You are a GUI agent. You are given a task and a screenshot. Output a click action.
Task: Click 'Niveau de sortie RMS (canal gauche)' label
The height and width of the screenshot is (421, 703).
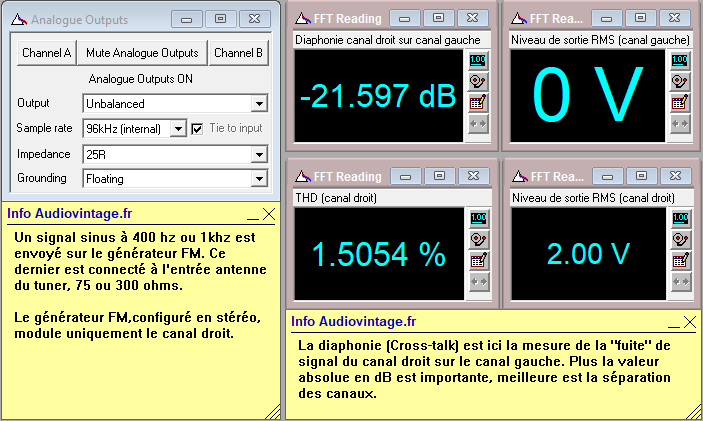coord(600,40)
